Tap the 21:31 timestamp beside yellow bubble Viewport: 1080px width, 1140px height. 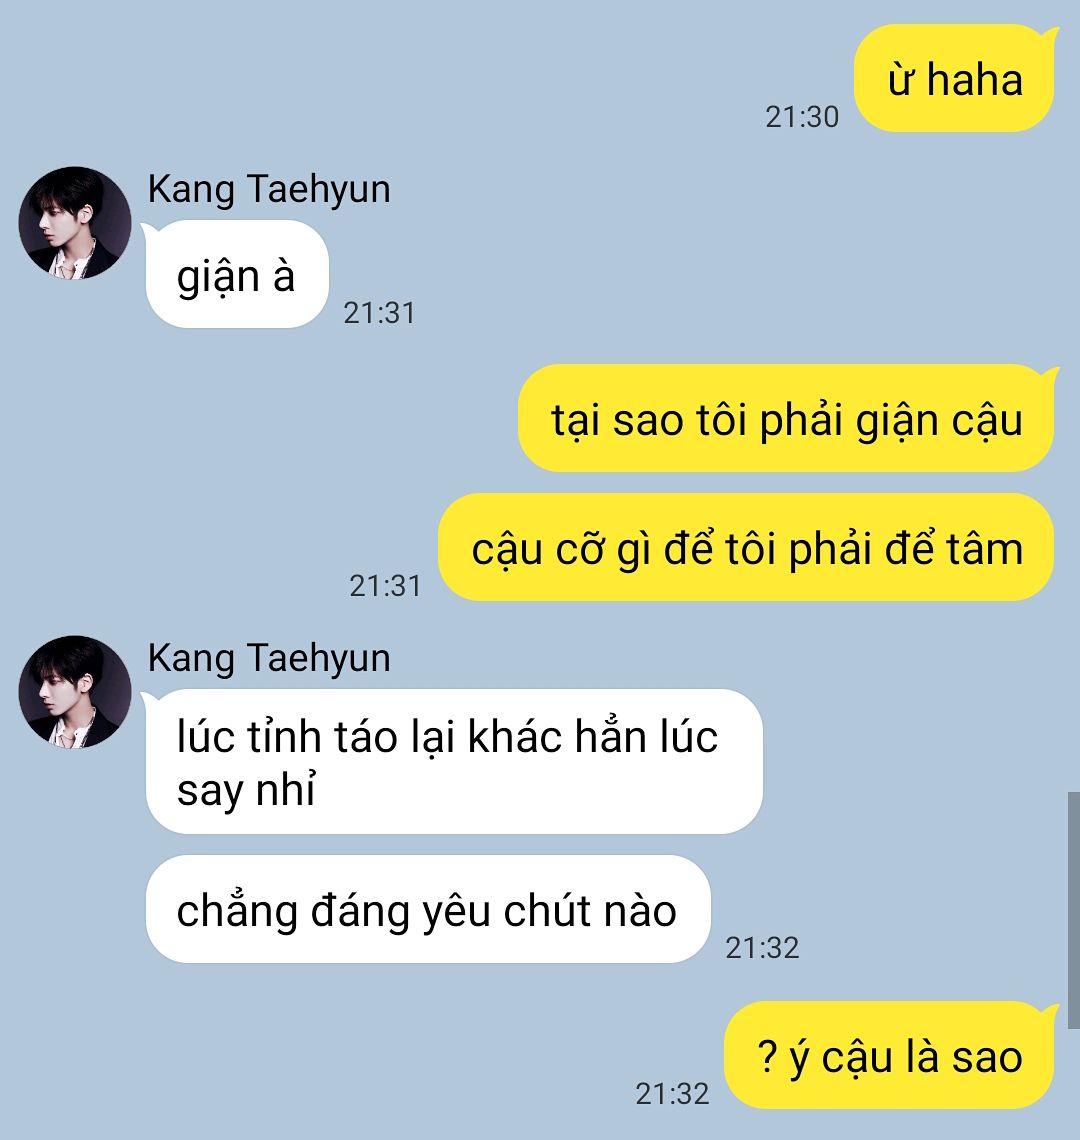click(385, 586)
